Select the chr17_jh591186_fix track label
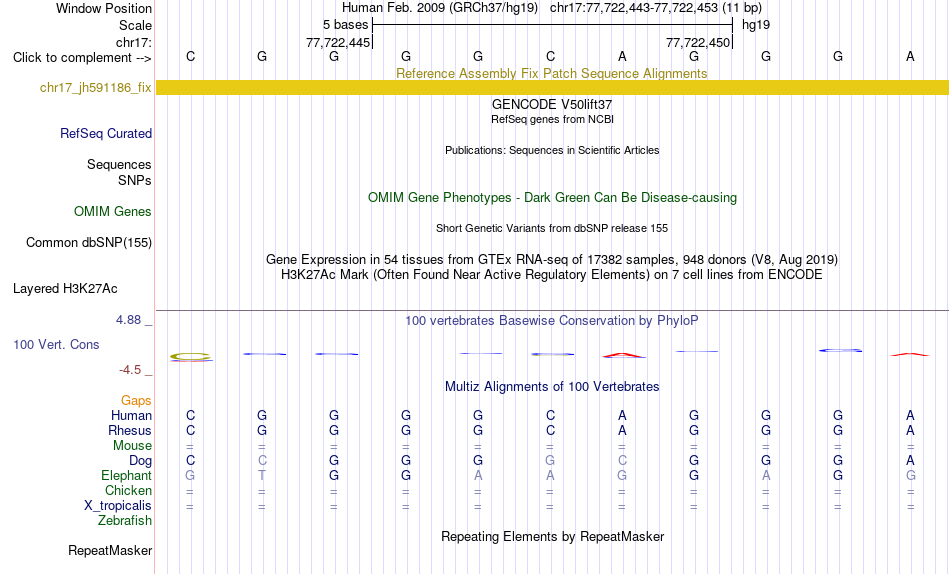 [x=96, y=87]
